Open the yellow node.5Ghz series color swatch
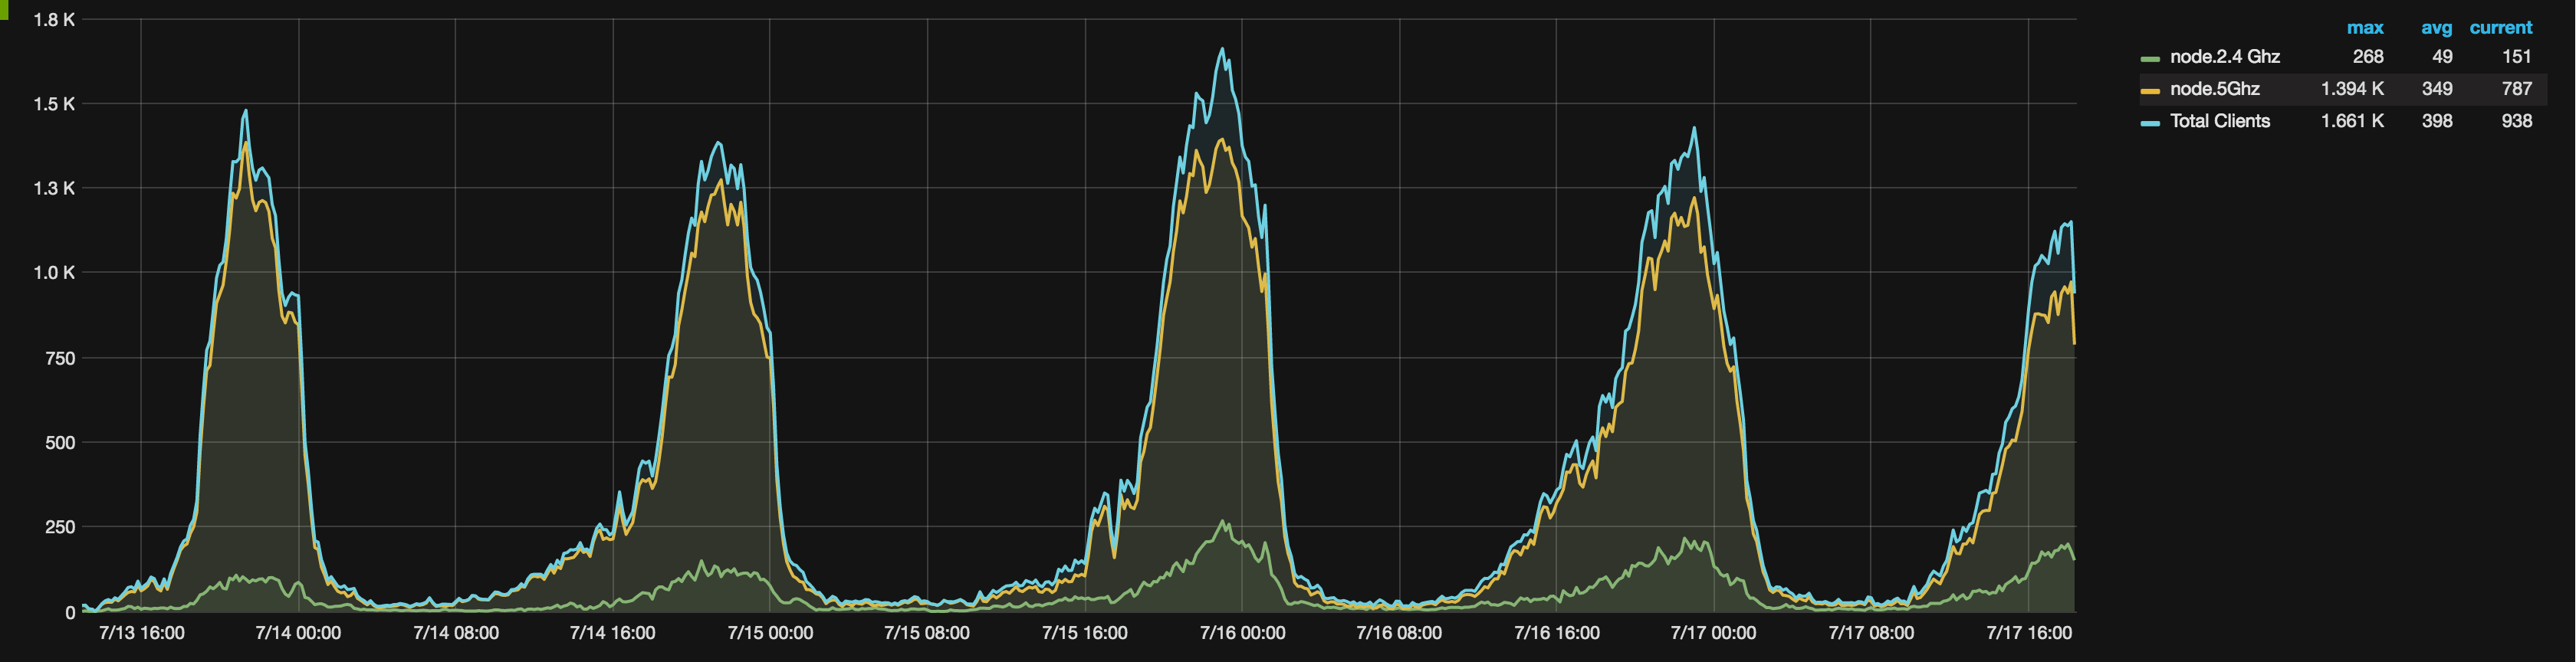This screenshot has width=2576, height=662. click(x=2150, y=91)
